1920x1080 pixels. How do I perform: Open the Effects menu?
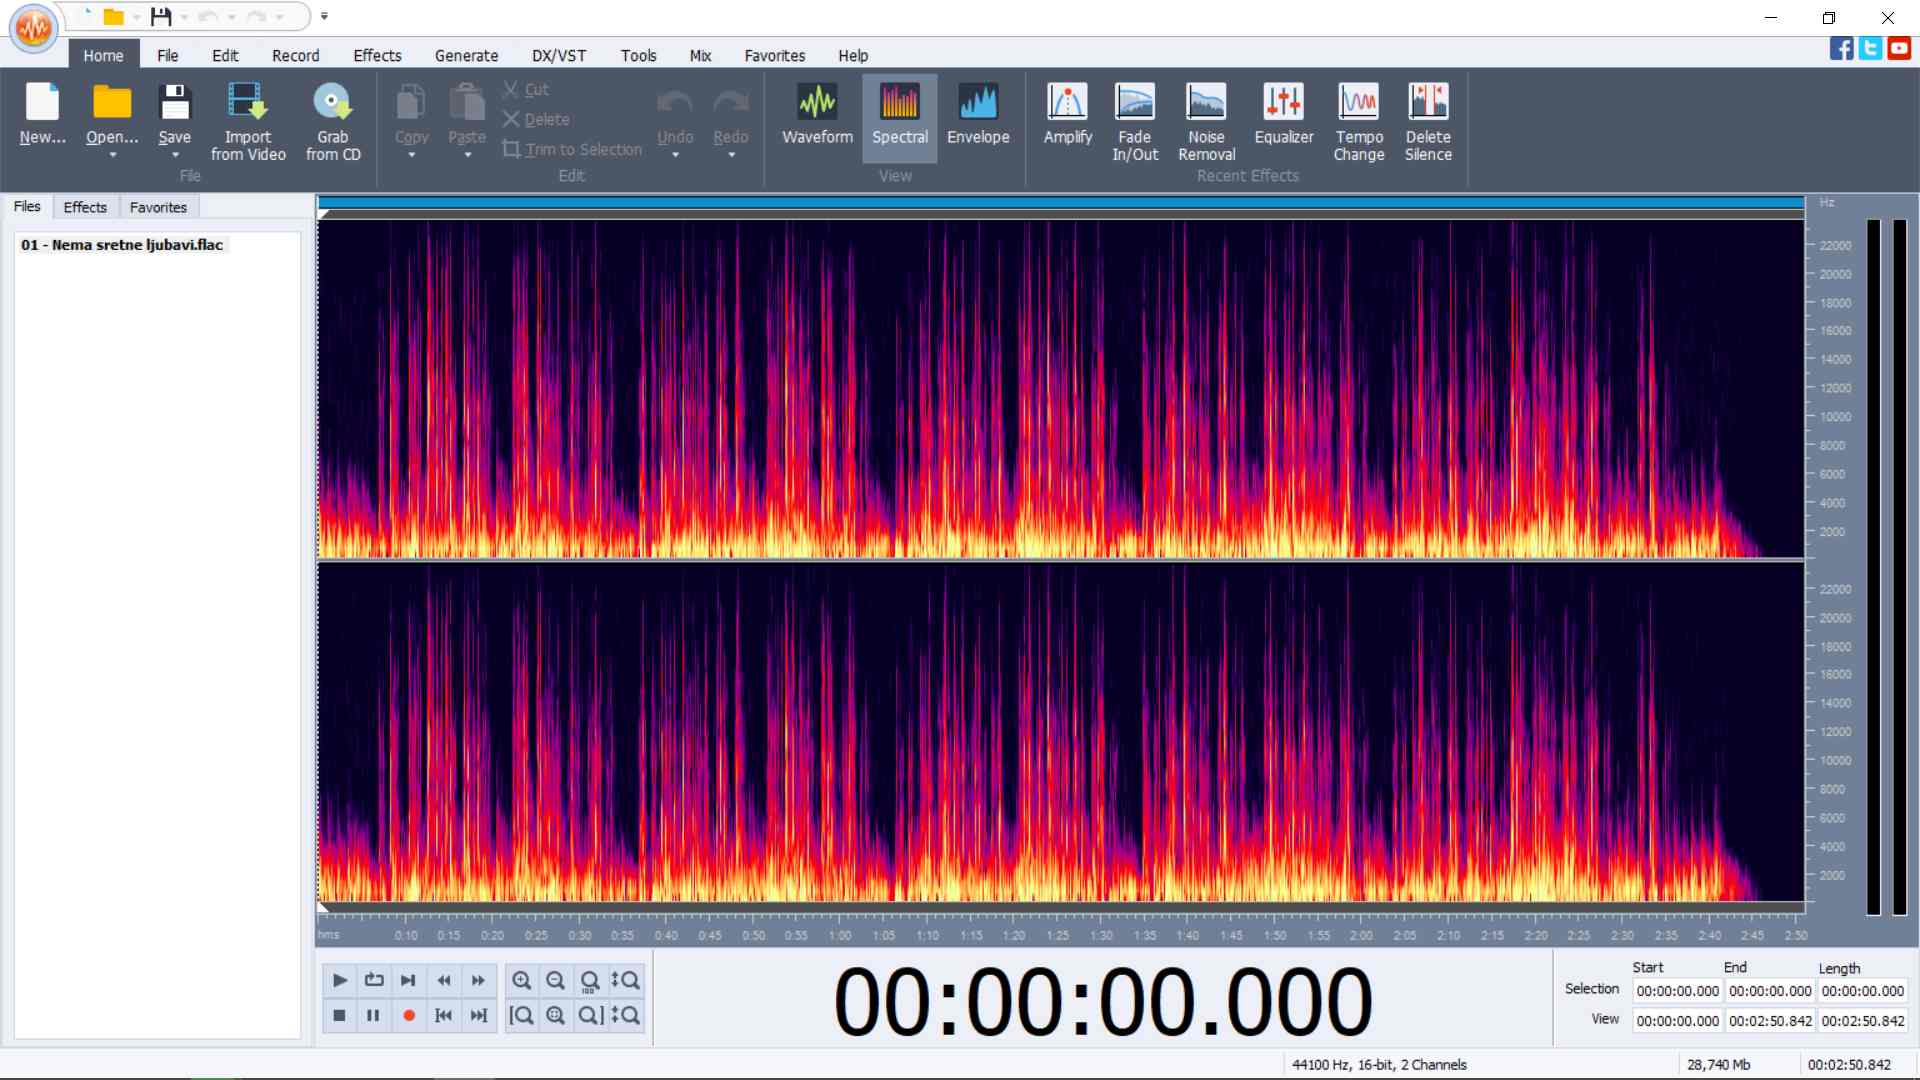pos(377,55)
